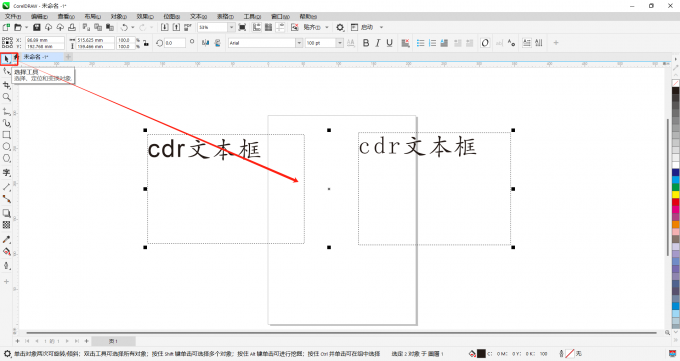Click the New document icon
This screenshot has height=361, width=680.
point(6,27)
